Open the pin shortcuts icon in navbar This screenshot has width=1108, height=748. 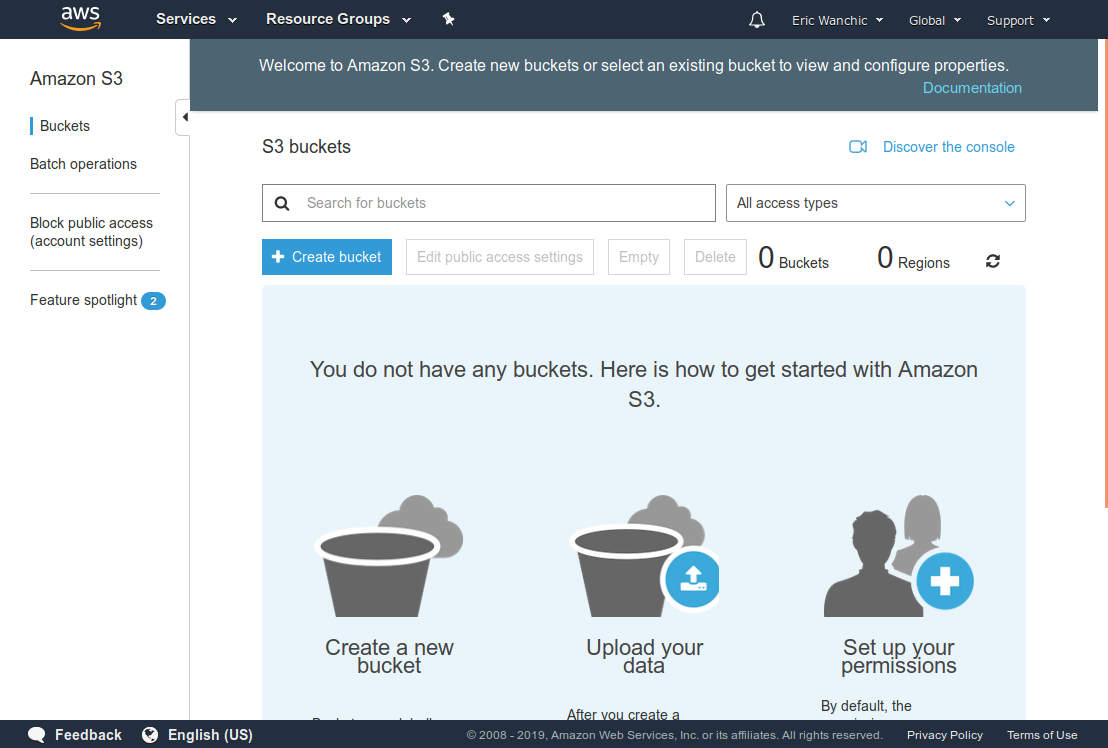click(448, 19)
